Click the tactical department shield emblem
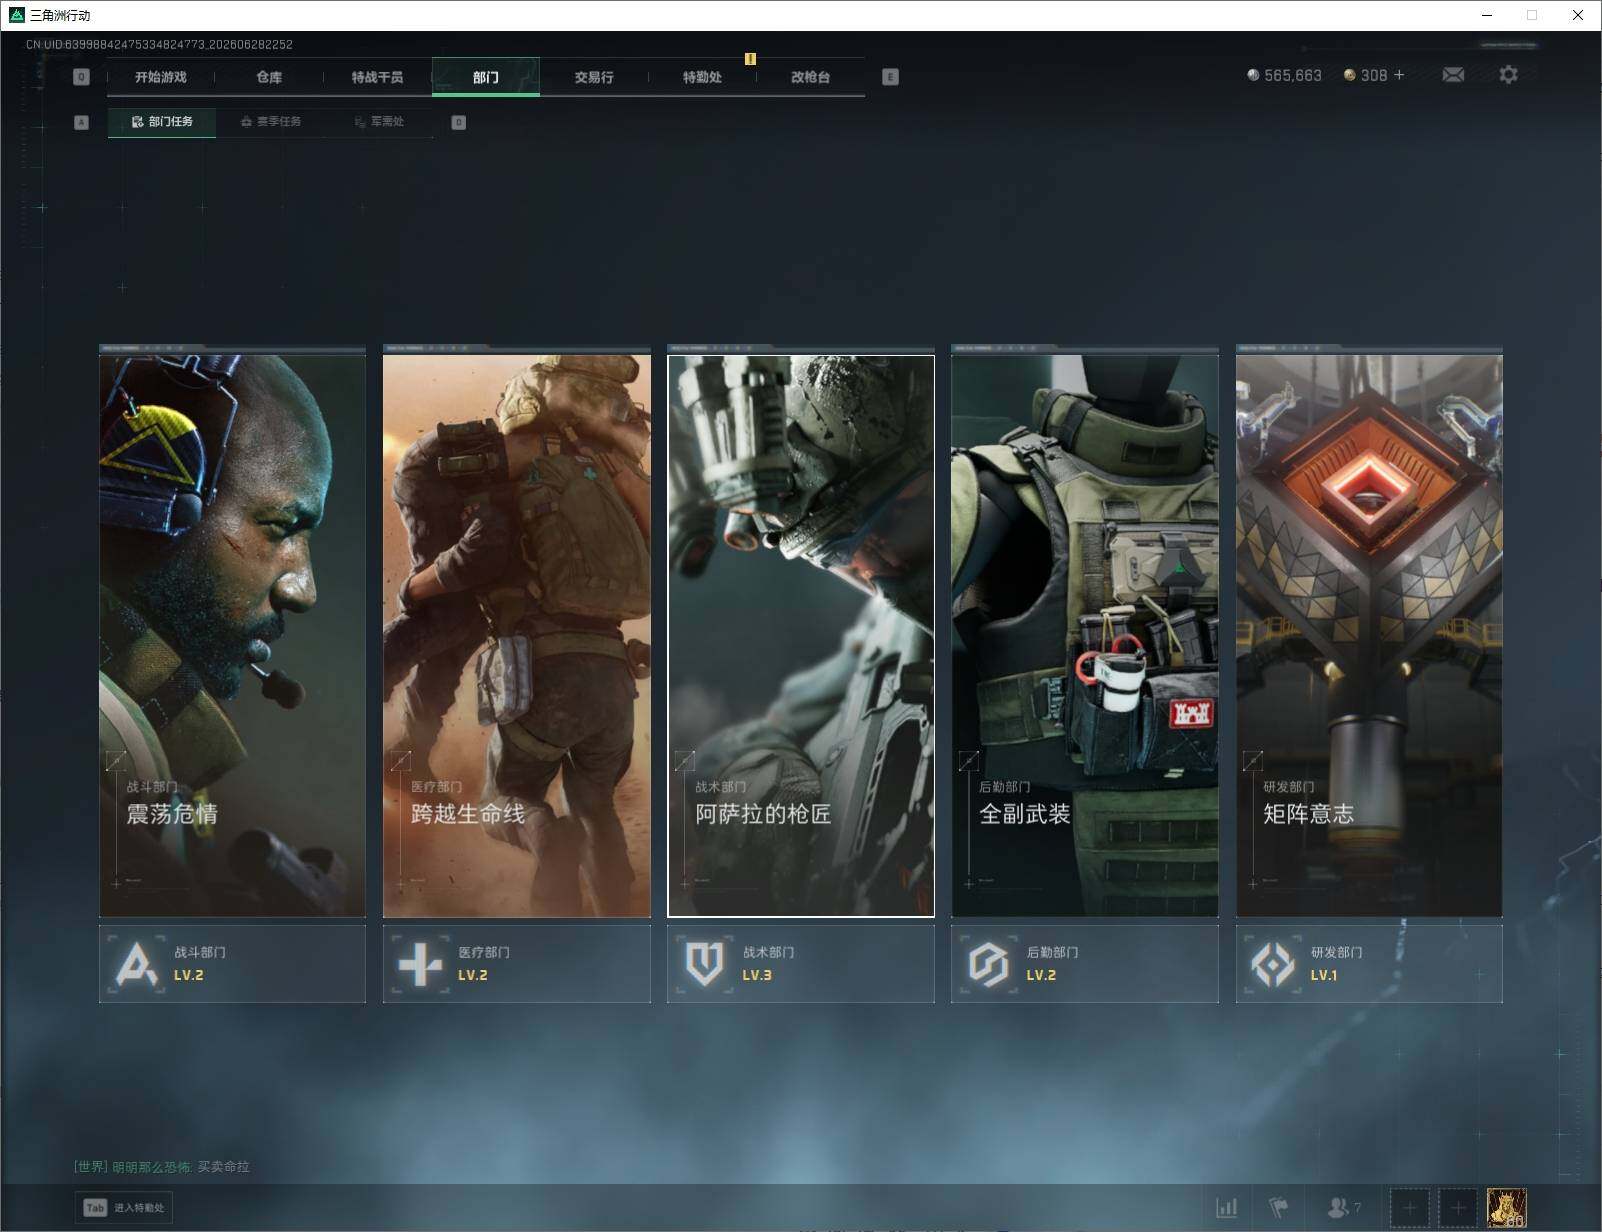Image resolution: width=1602 pixels, height=1232 pixels. click(x=704, y=964)
